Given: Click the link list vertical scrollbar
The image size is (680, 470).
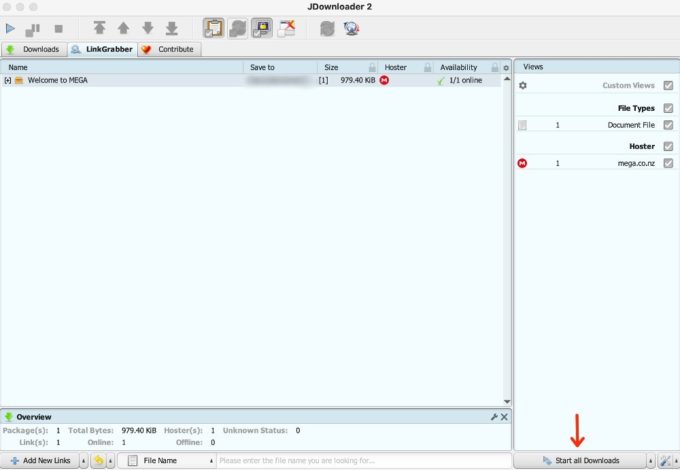Looking at the screenshot, I should [506, 240].
